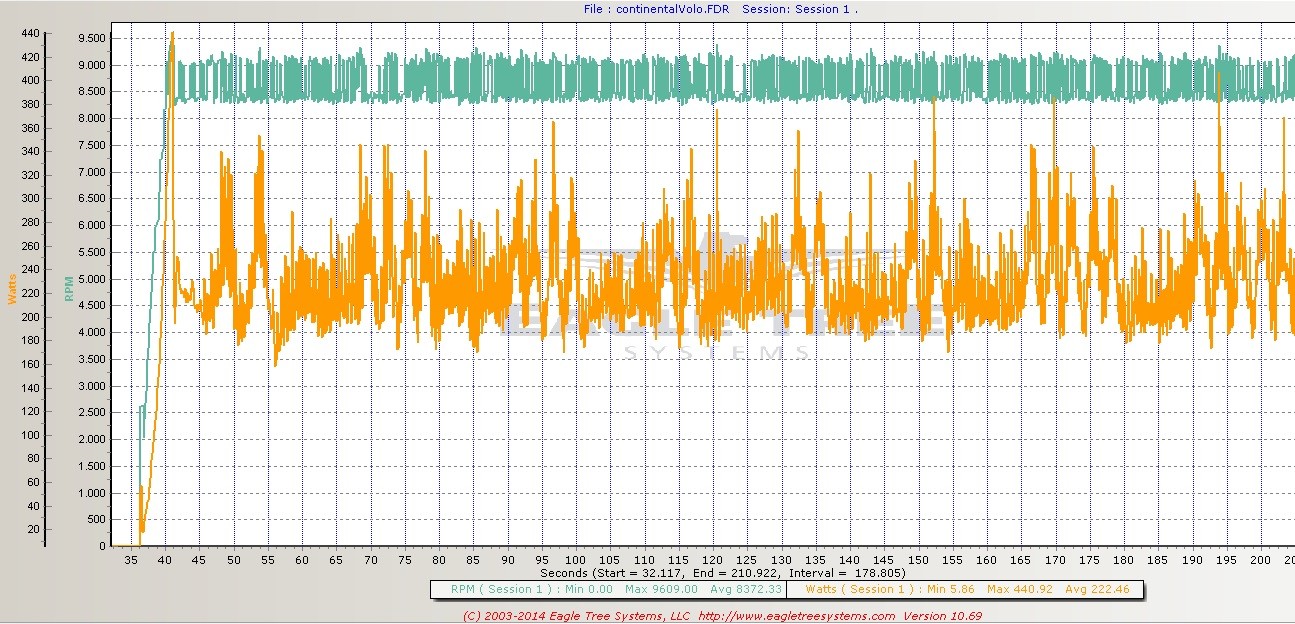Click the tallest orange Watts peak near 41 seconds

pos(172,36)
